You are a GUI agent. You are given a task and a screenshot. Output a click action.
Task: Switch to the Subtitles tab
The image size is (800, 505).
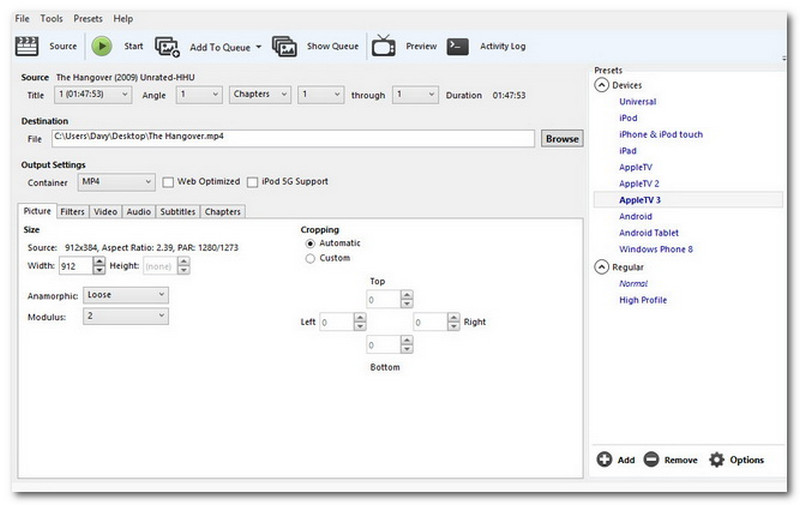click(177, 212)
